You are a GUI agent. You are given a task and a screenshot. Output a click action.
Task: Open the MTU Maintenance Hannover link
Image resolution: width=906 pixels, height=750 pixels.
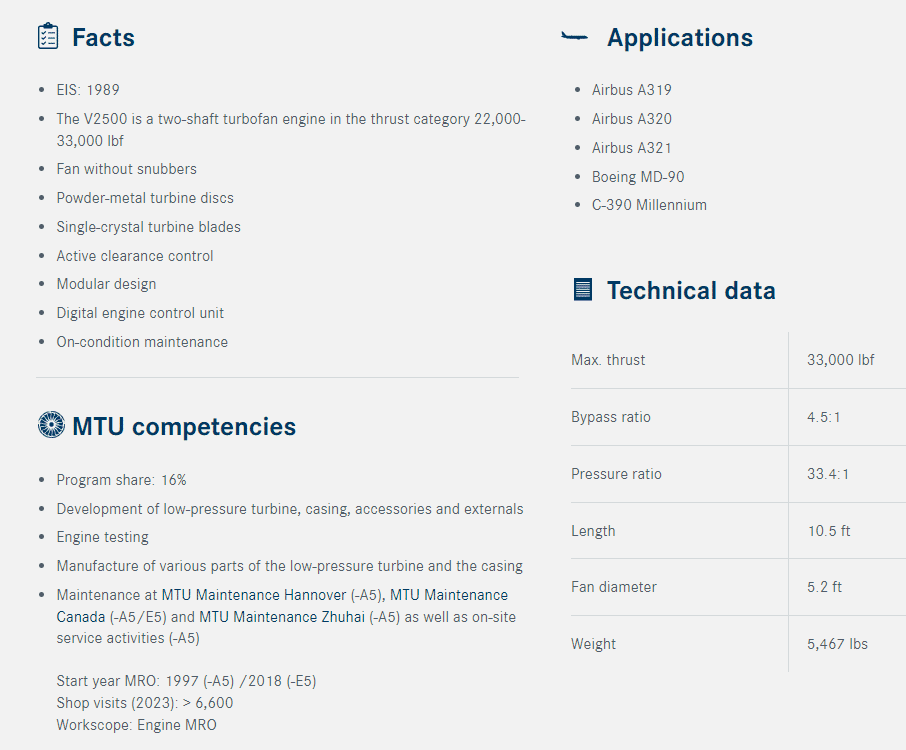254,595
